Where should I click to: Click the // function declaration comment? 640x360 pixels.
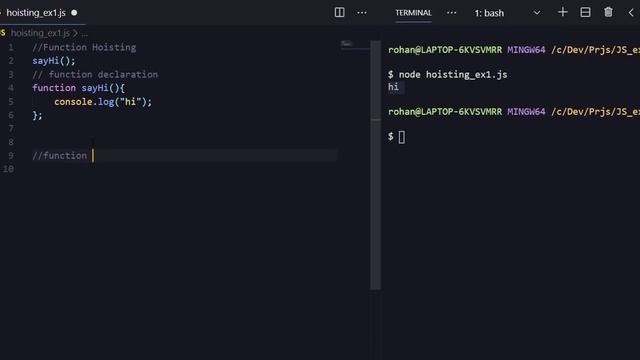click(95, 74)
